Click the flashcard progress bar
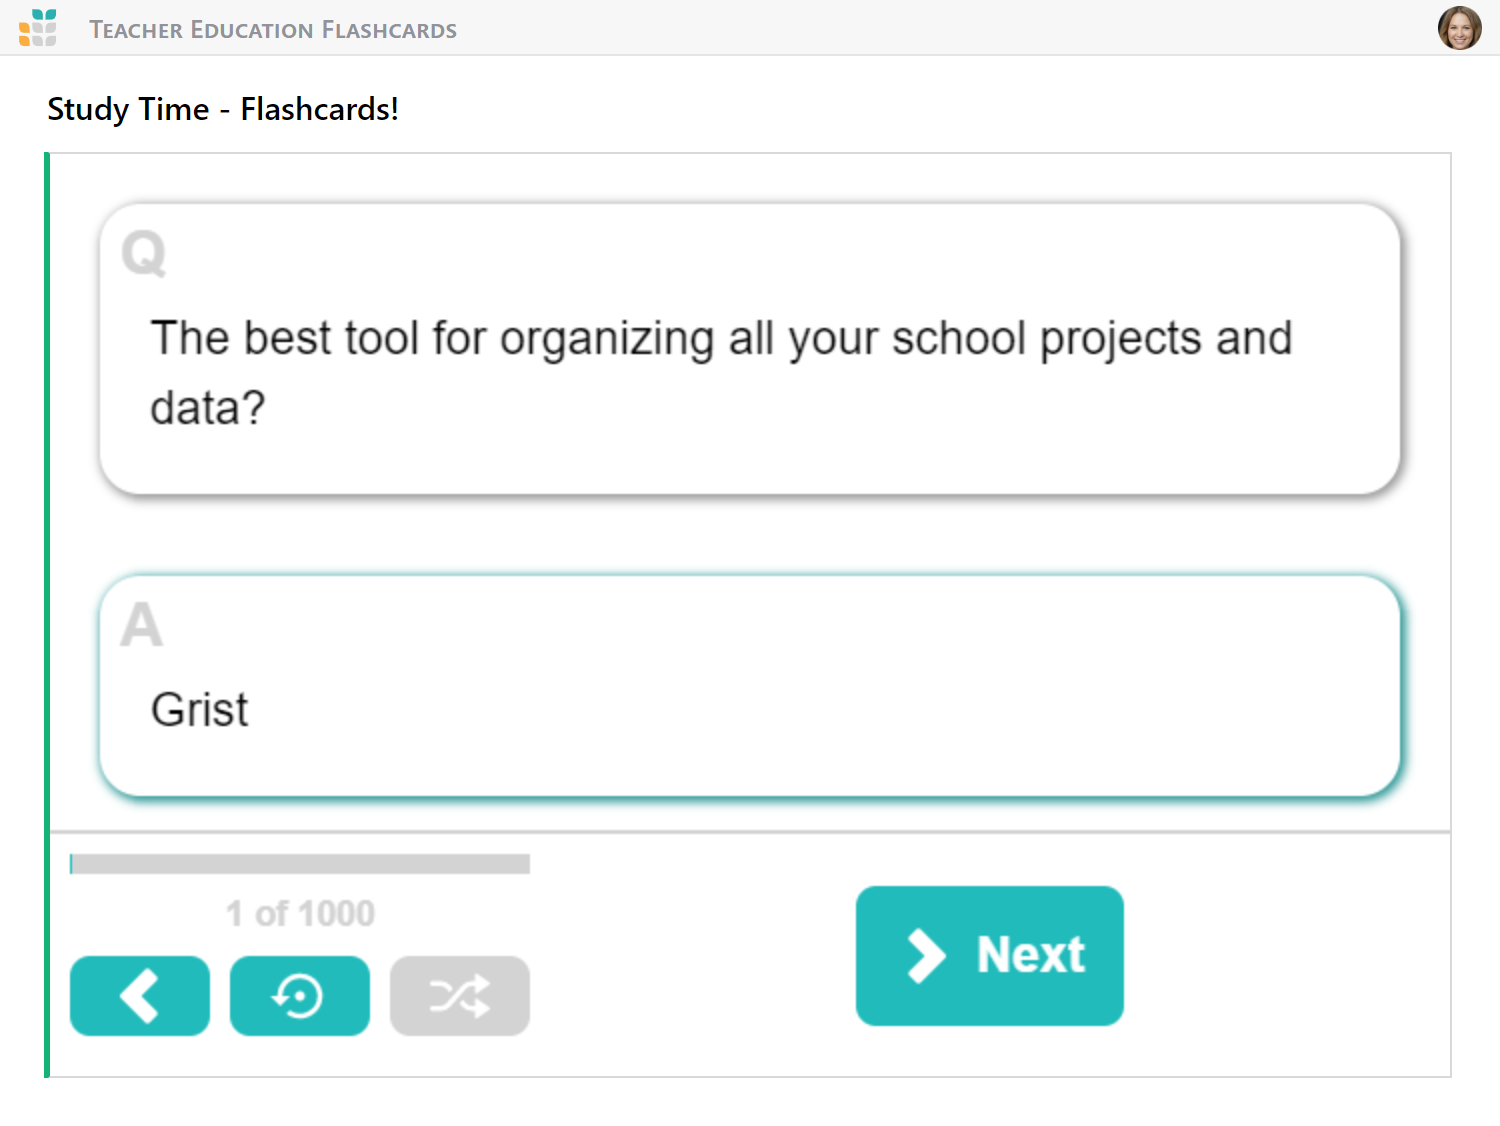Viewport: 1500px width, 1126px height. coord(300,864)
